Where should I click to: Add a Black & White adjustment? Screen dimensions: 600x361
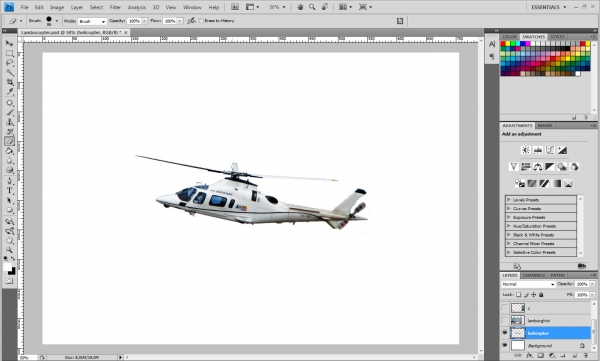click(x=550, y=167)
